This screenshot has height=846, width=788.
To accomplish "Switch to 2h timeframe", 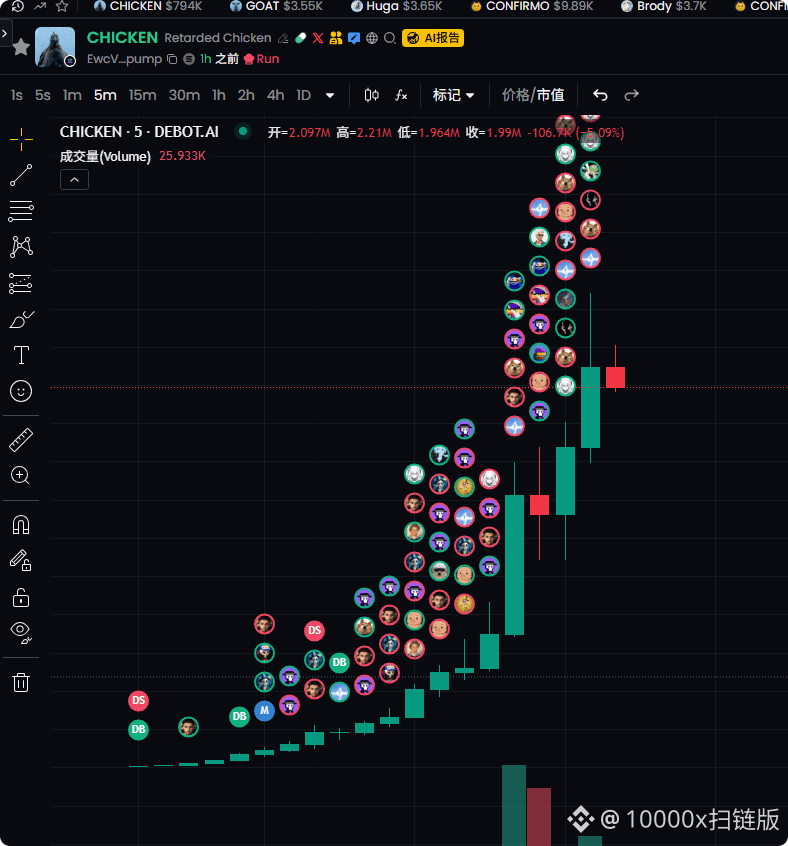I will 246,95.
